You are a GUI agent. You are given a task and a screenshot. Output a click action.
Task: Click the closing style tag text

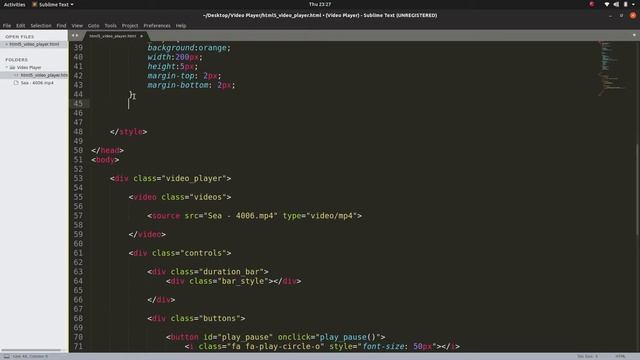(x=129, y=132)
